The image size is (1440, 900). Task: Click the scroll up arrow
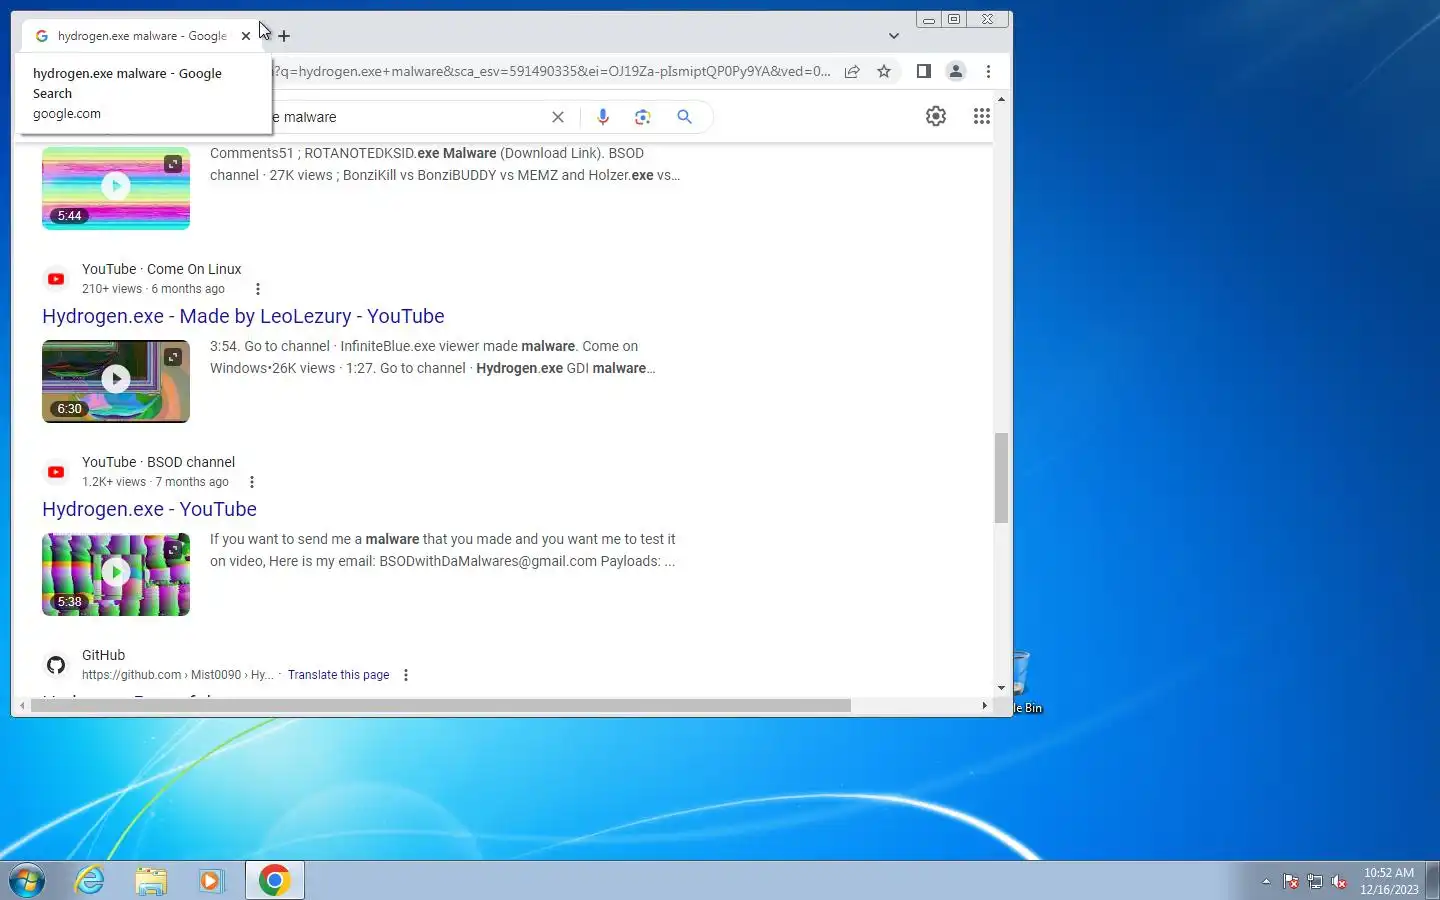1001,99
